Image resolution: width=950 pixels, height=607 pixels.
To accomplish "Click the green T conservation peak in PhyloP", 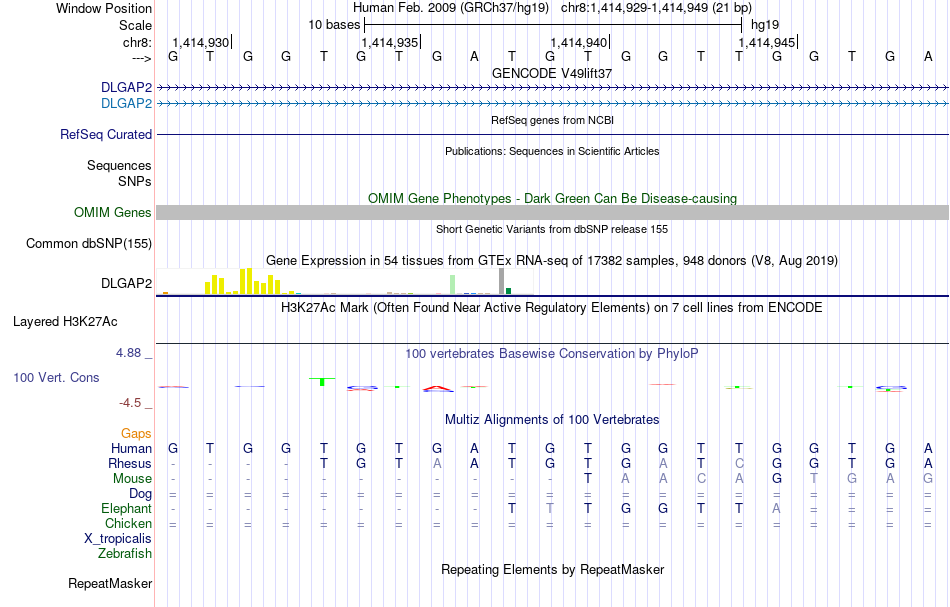I will (323, 382).
